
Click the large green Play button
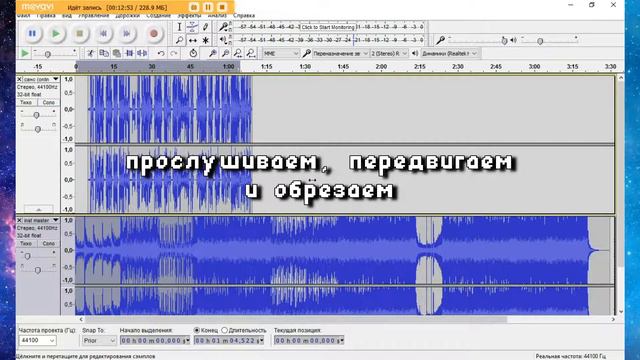[x=56, y=33]
